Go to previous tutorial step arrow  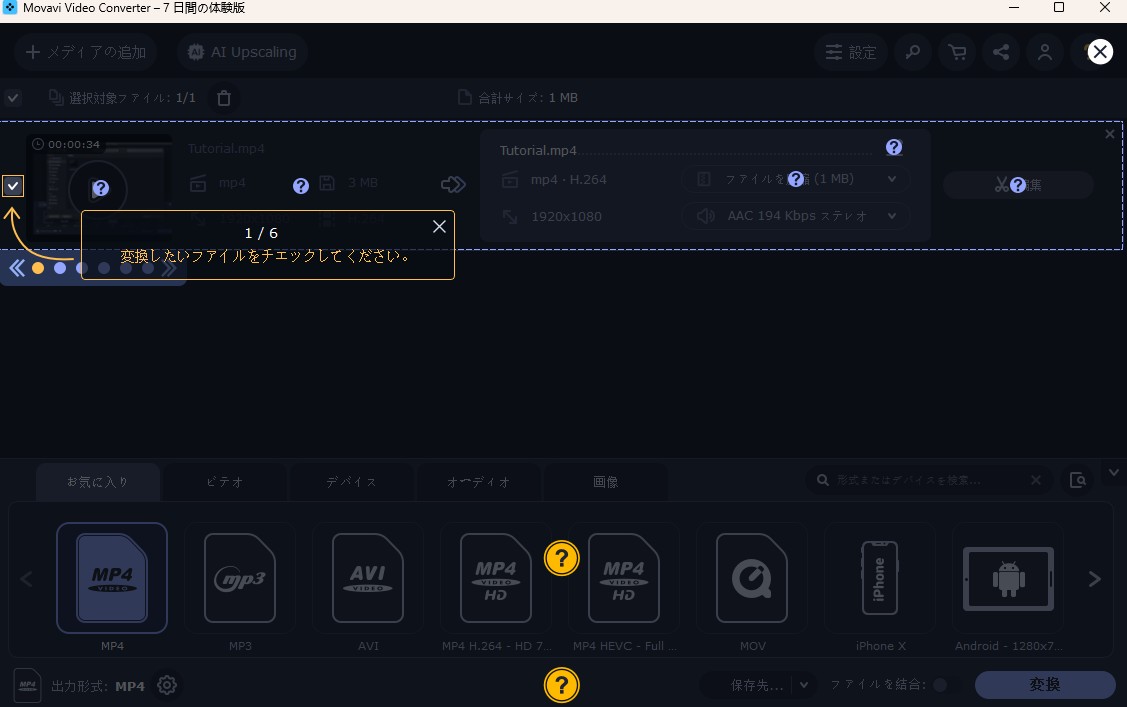coord(17,269)
